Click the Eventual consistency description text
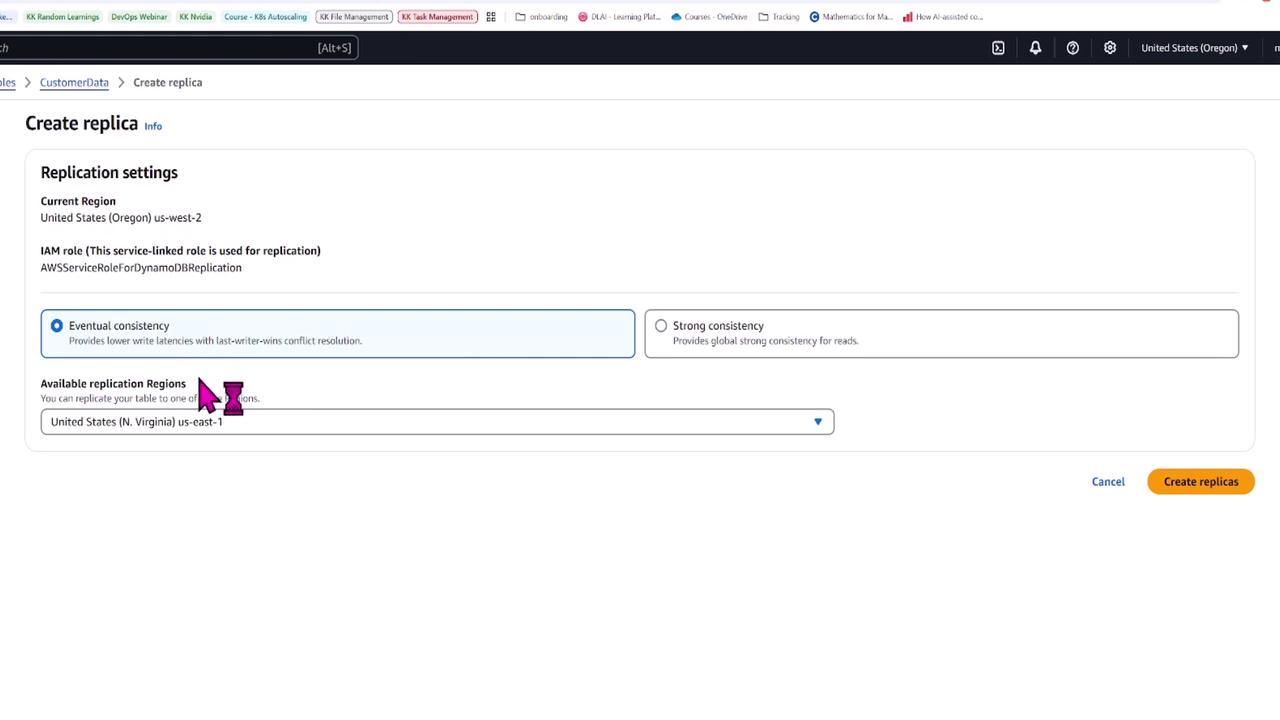 215,341
